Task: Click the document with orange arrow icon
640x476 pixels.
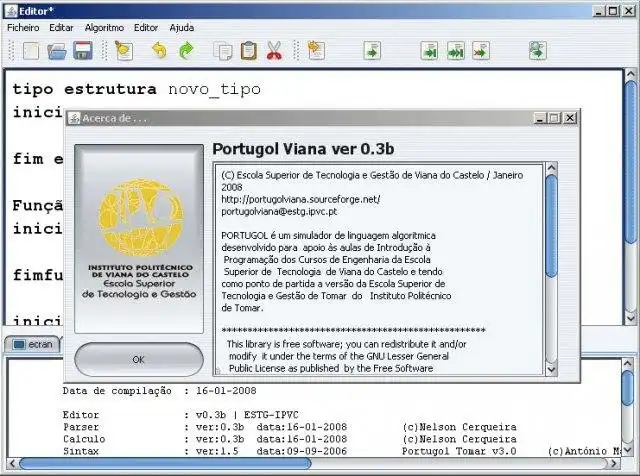Action: (316, 51)
